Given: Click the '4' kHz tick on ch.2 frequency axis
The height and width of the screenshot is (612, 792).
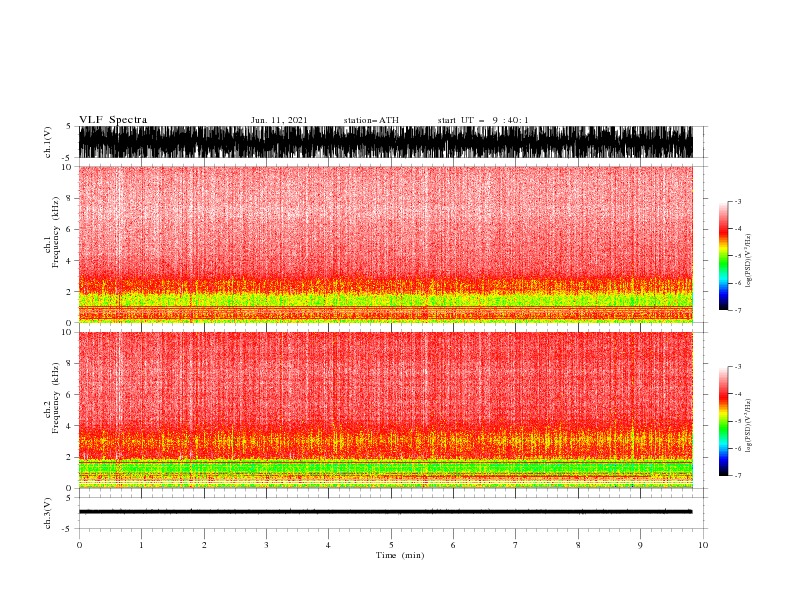Looking at the screenshot, I should tap(70, 426).
